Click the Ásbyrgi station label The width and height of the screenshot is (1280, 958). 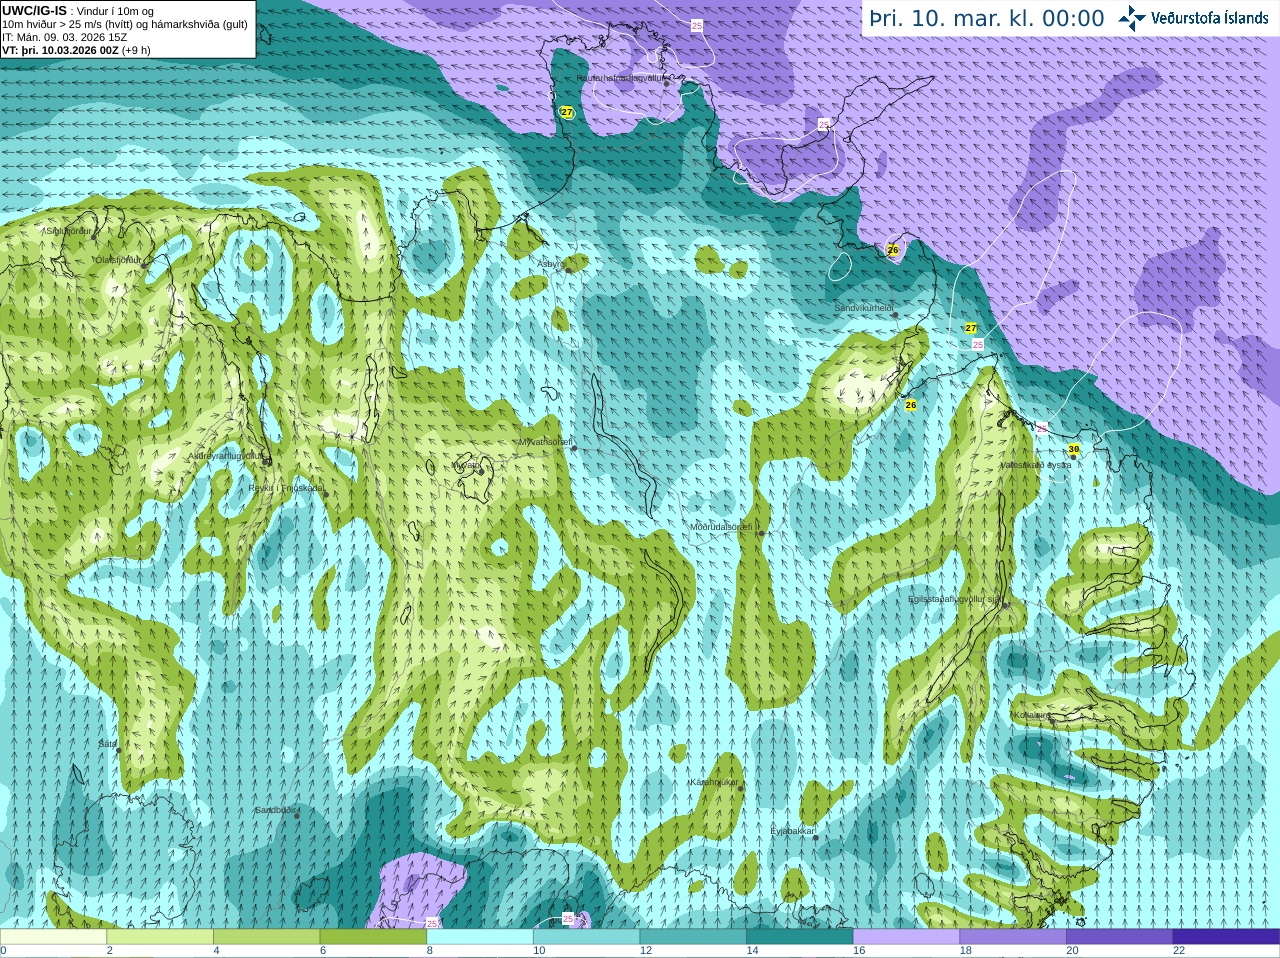pyautogui.click(x=550, y=264)
